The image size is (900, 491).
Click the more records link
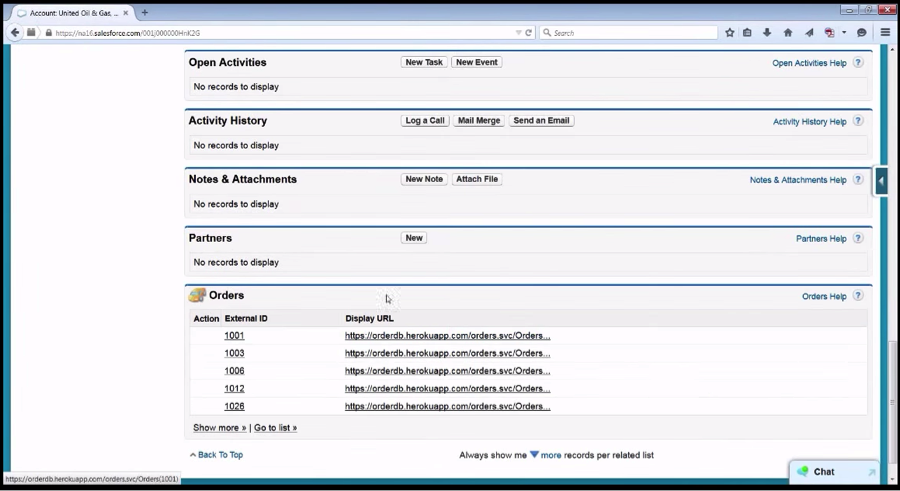(551, 455)
